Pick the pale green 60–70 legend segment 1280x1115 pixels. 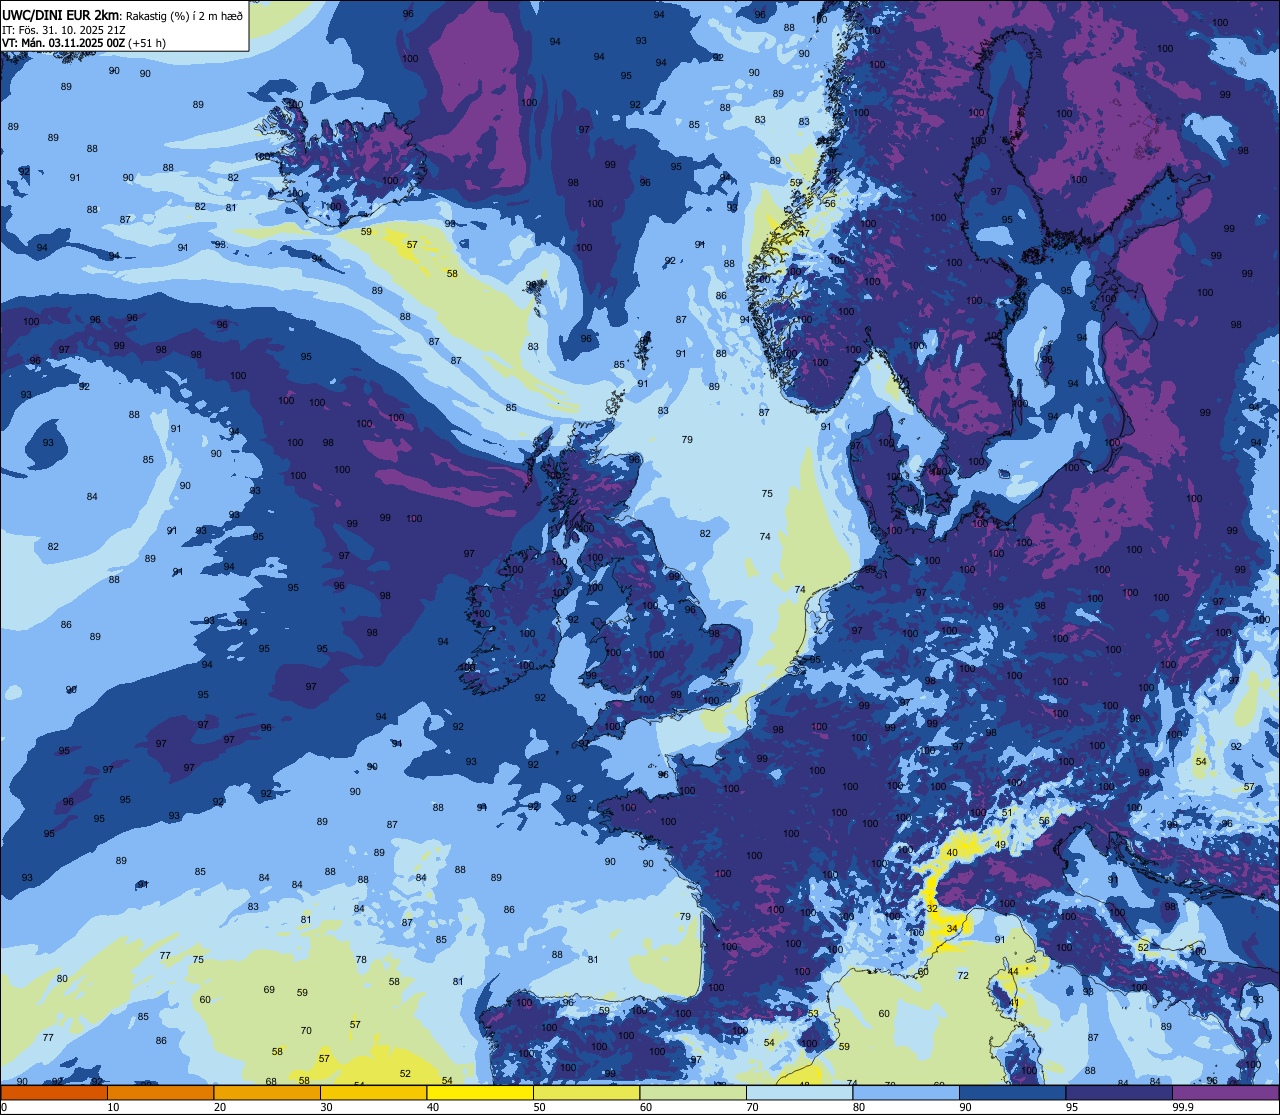[693, 1092]
